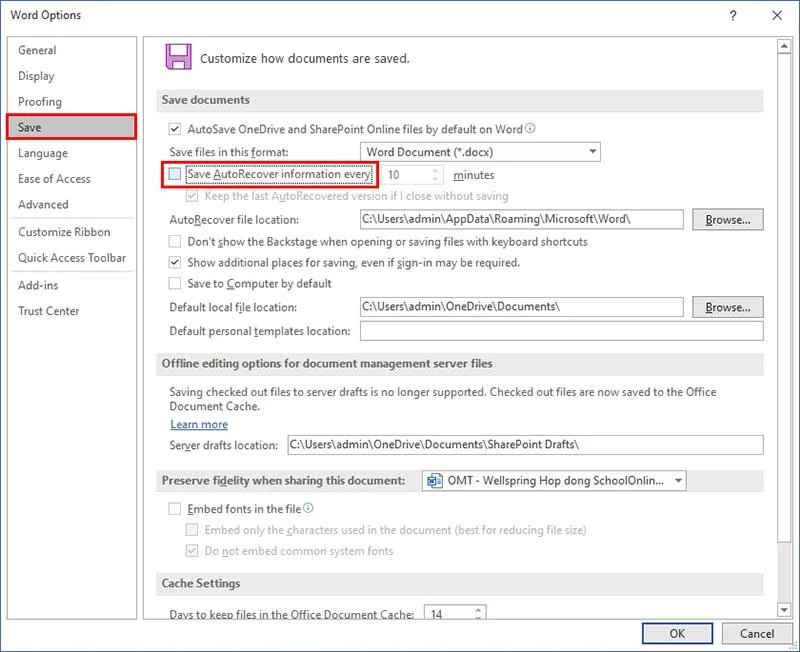
Task: Open the Preserve fidelity document dropdown
Action: (x=554, y=481)
